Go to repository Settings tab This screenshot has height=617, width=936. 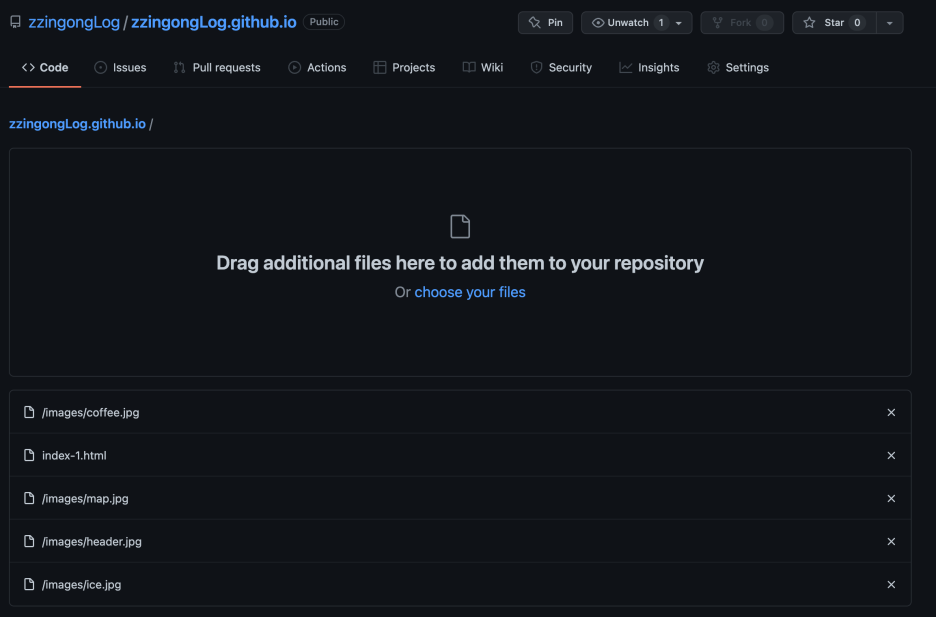(x=738, y=67)
